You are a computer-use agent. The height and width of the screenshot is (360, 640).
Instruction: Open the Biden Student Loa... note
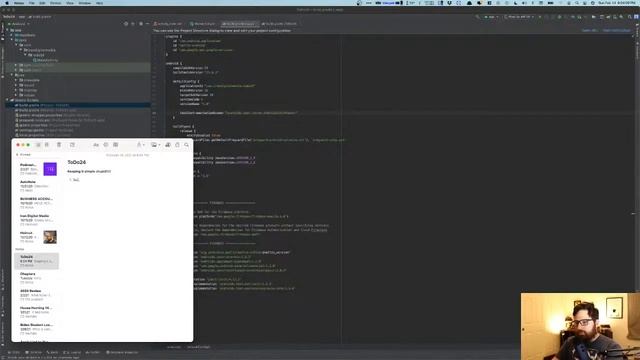(37, 329)
